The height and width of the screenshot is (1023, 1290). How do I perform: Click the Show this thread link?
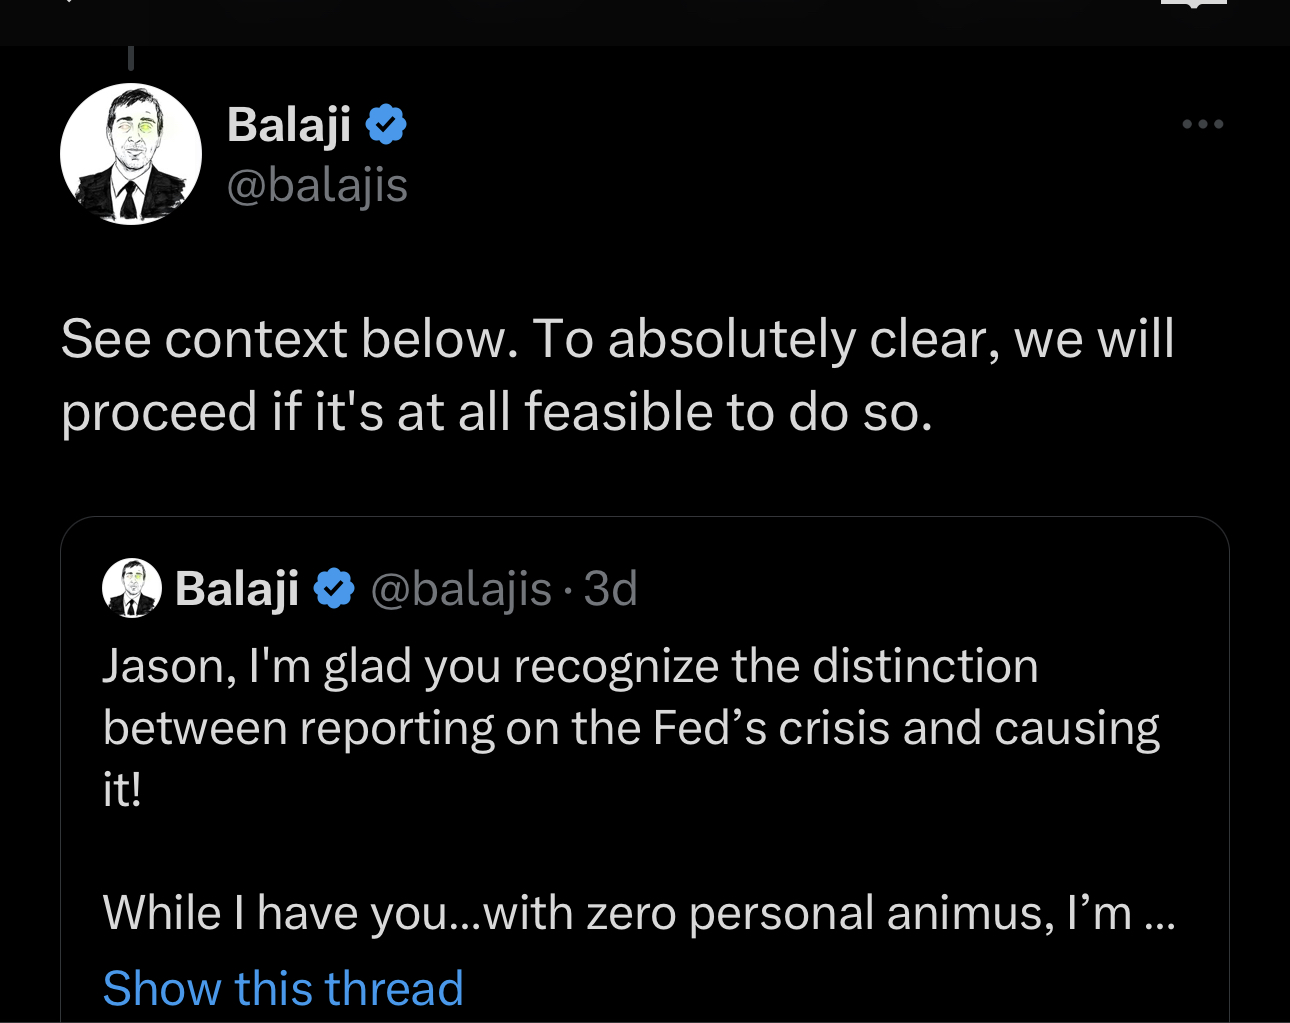click(x=283, y=988)
